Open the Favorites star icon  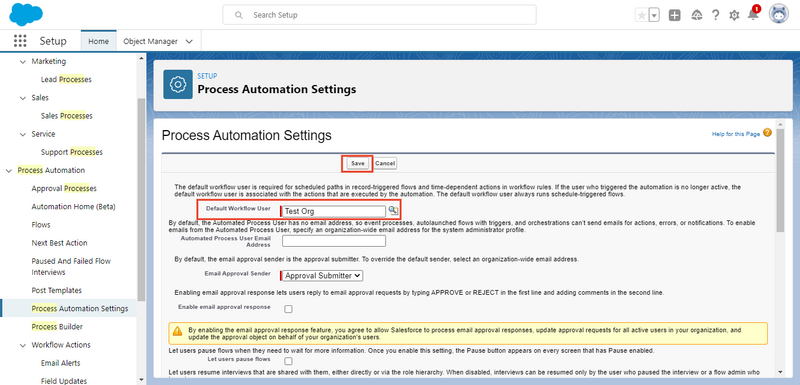coord(641,15)
